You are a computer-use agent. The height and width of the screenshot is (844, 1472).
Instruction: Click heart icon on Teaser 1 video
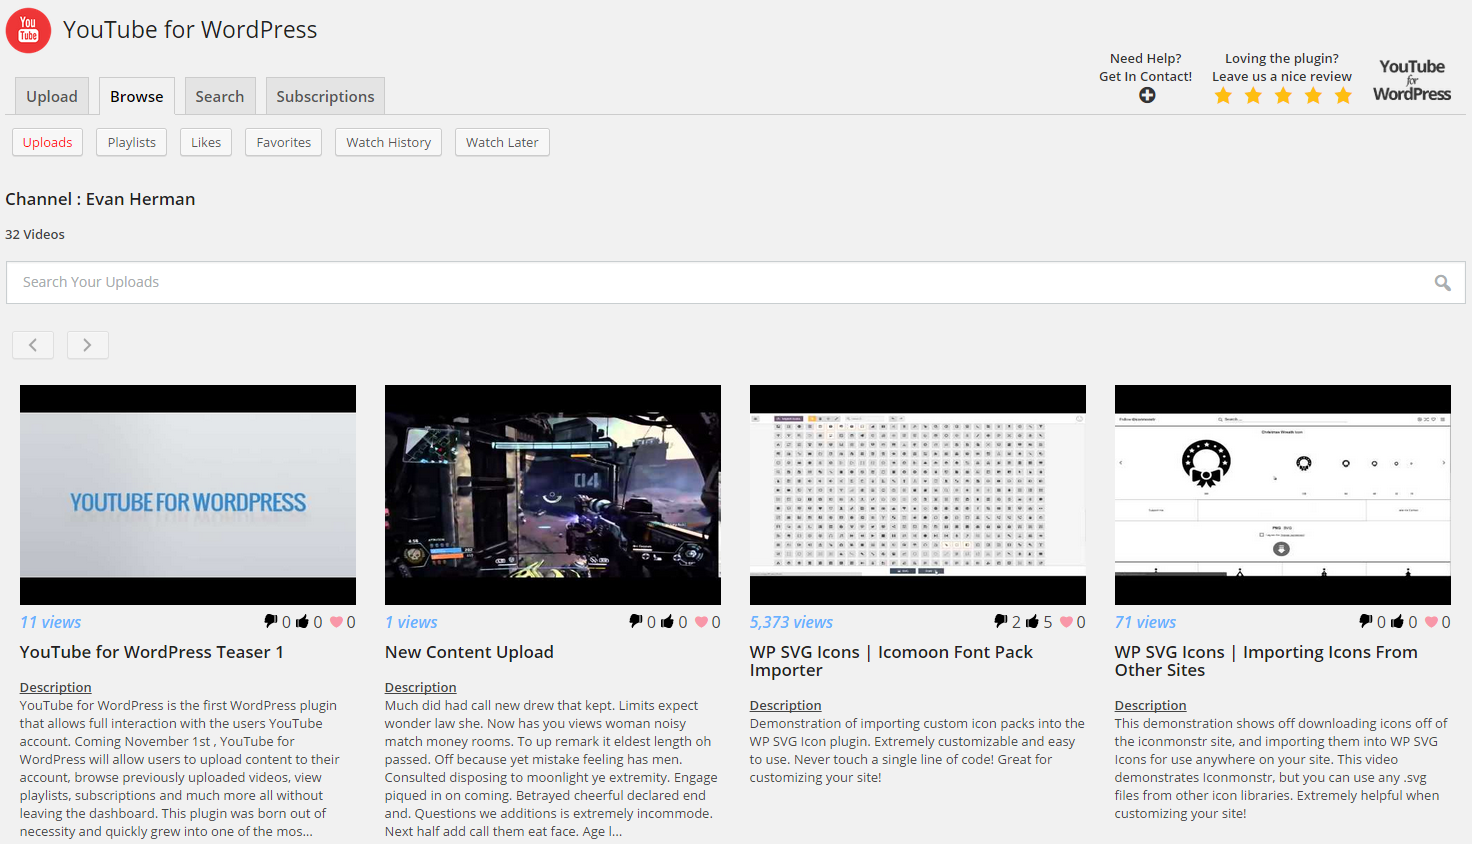pyautogui.click(x=336, y=622)
